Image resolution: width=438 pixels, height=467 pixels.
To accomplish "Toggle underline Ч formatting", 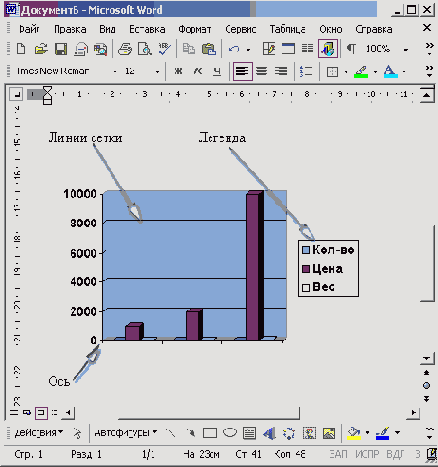I will (x=217, y=71).
